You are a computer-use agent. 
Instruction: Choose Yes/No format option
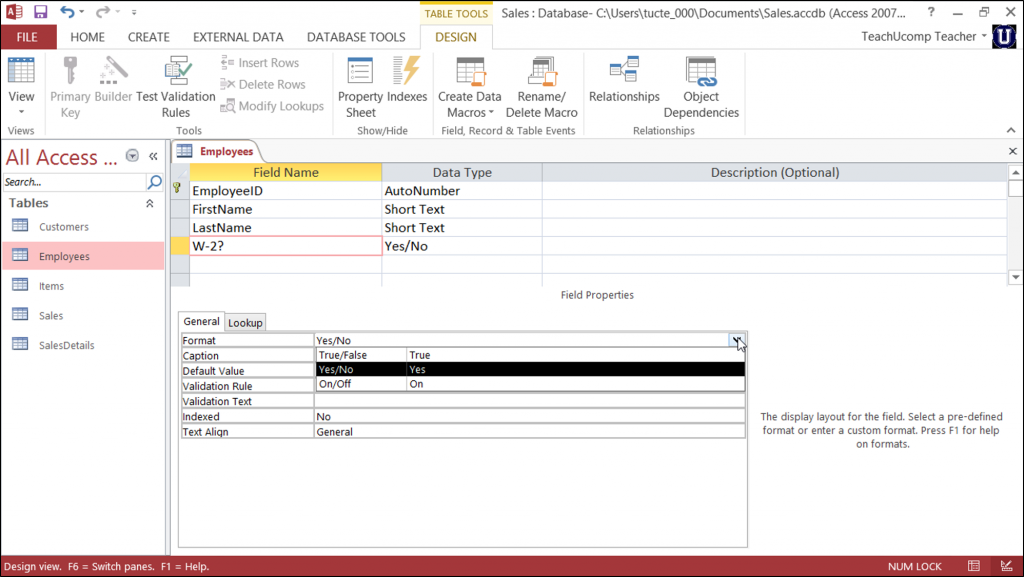[x=530, y=369]
